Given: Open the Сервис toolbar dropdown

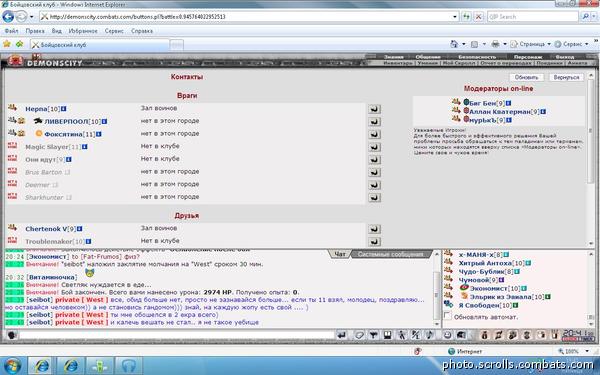Looking at the screenshot, I should pos(571,44).
